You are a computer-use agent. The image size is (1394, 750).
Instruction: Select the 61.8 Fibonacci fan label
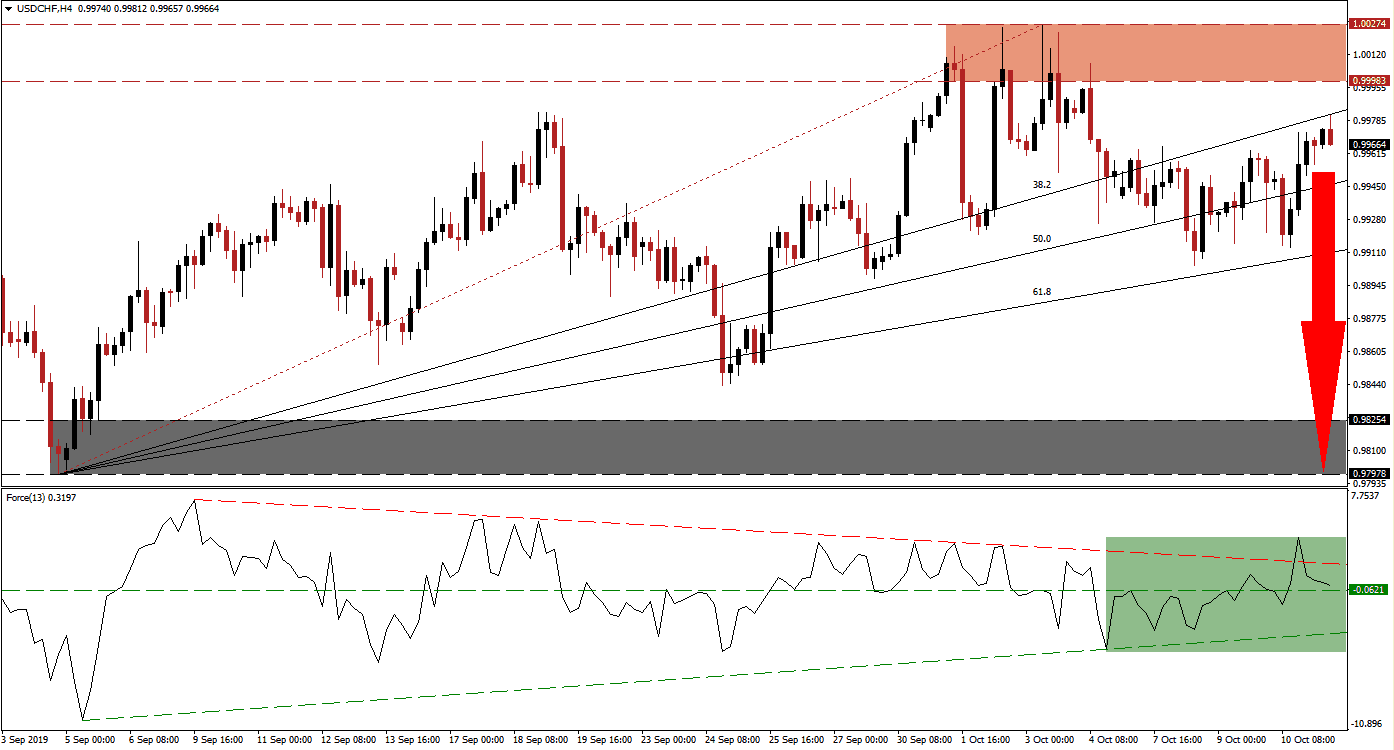tap(1041, 292)
